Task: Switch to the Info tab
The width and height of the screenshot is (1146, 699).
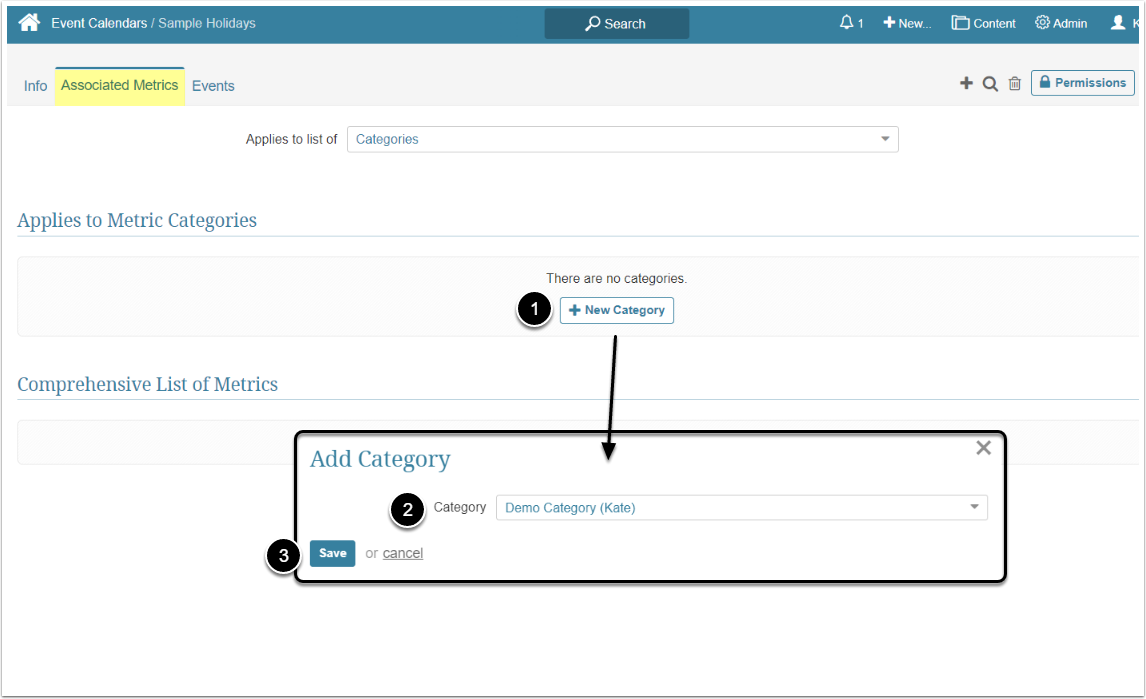Action: click(35, 86)
